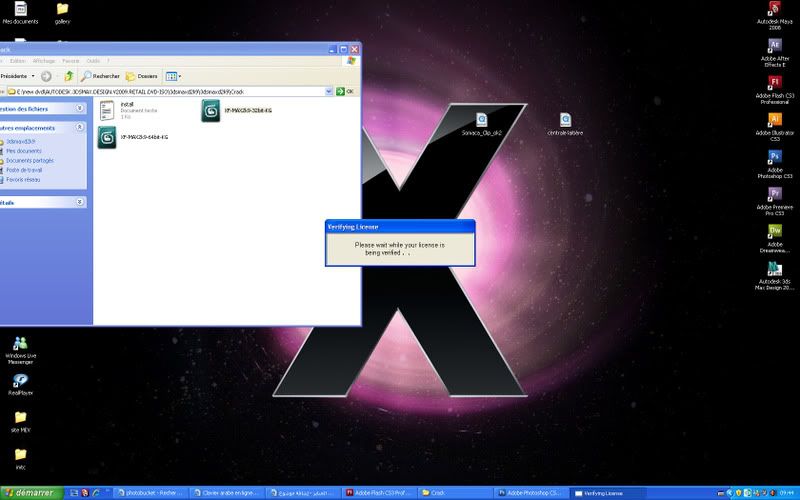
Task: Collapse the Autres emplacements panel
Action: point(80,127)
